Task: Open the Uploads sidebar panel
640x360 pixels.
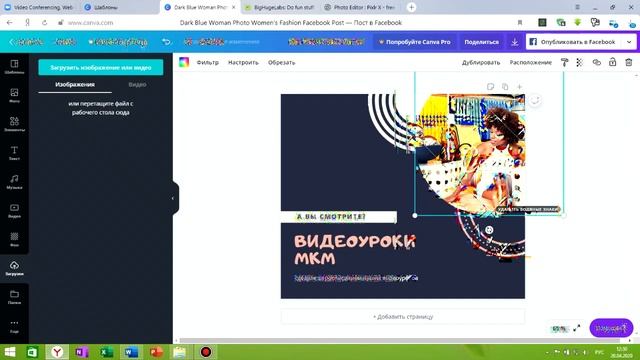Action: coord(14,269)
